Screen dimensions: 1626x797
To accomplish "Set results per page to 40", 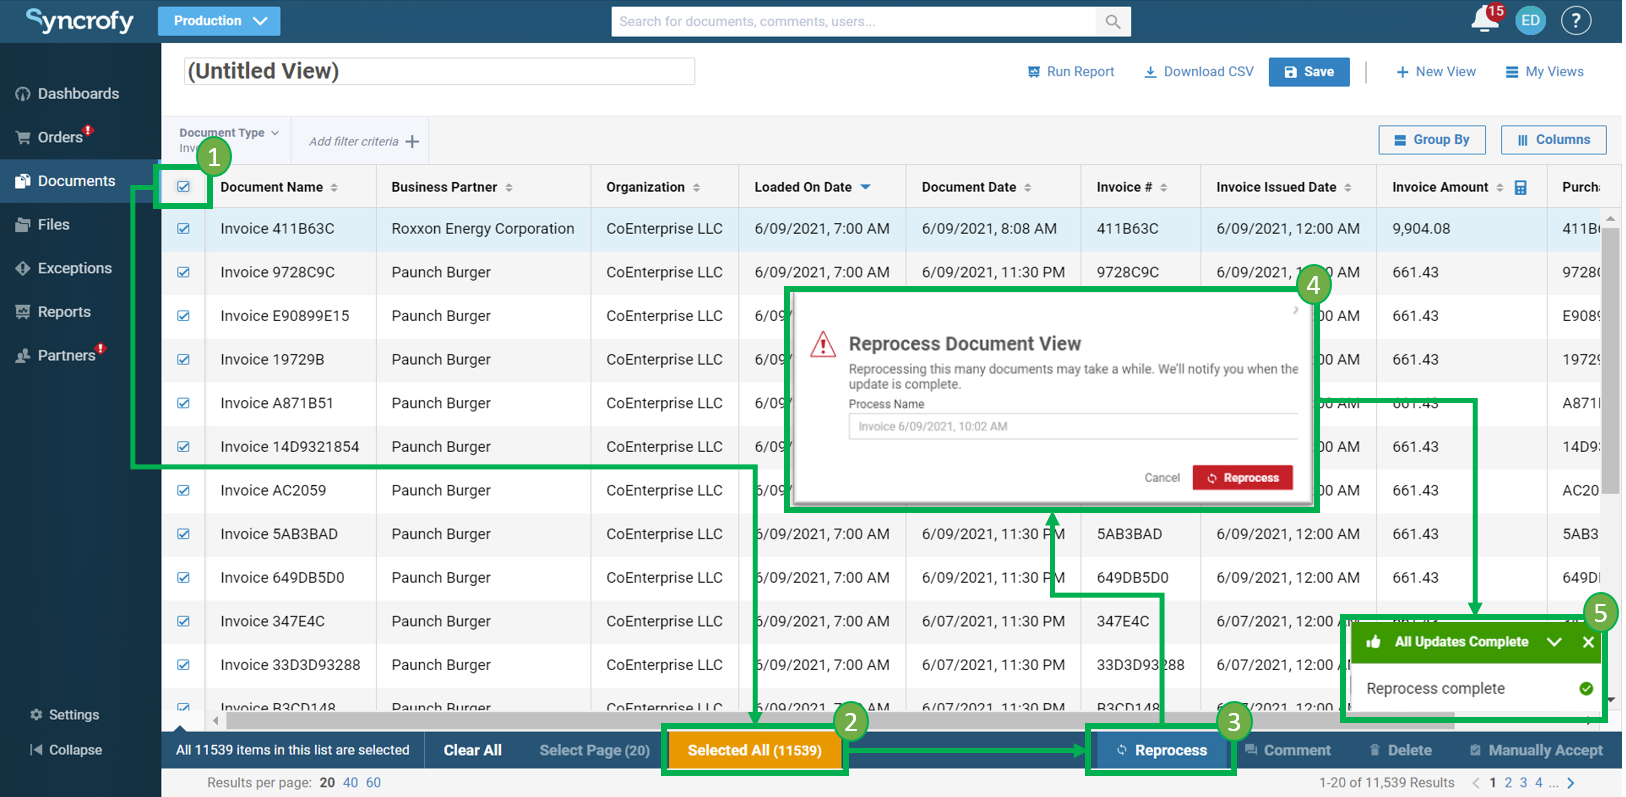I will [350, 783].
